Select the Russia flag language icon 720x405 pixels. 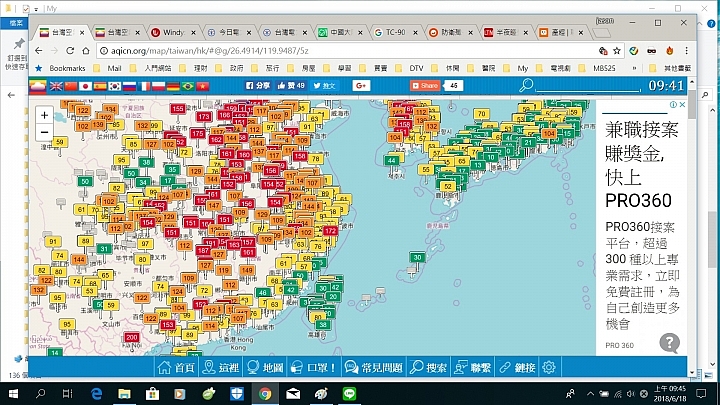tap(129, 86)
